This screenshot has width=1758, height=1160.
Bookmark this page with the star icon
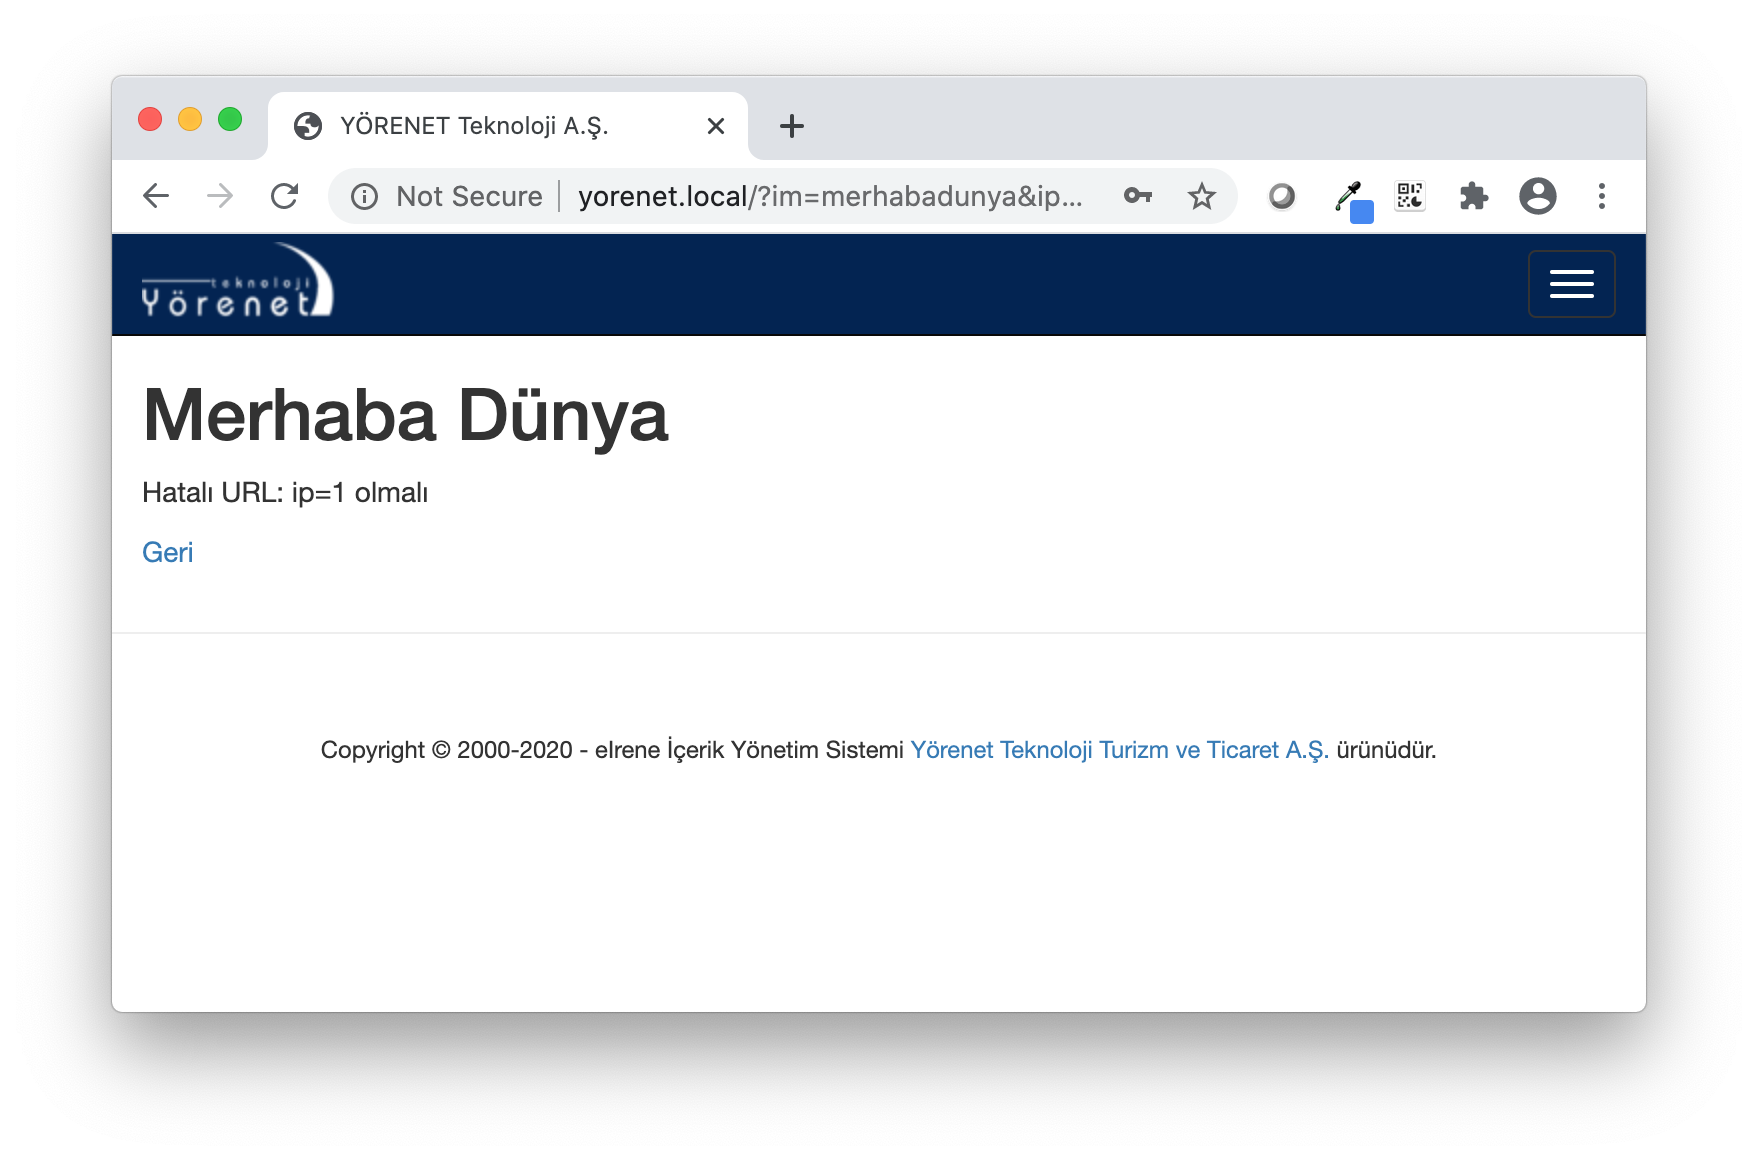point(1201,196)
